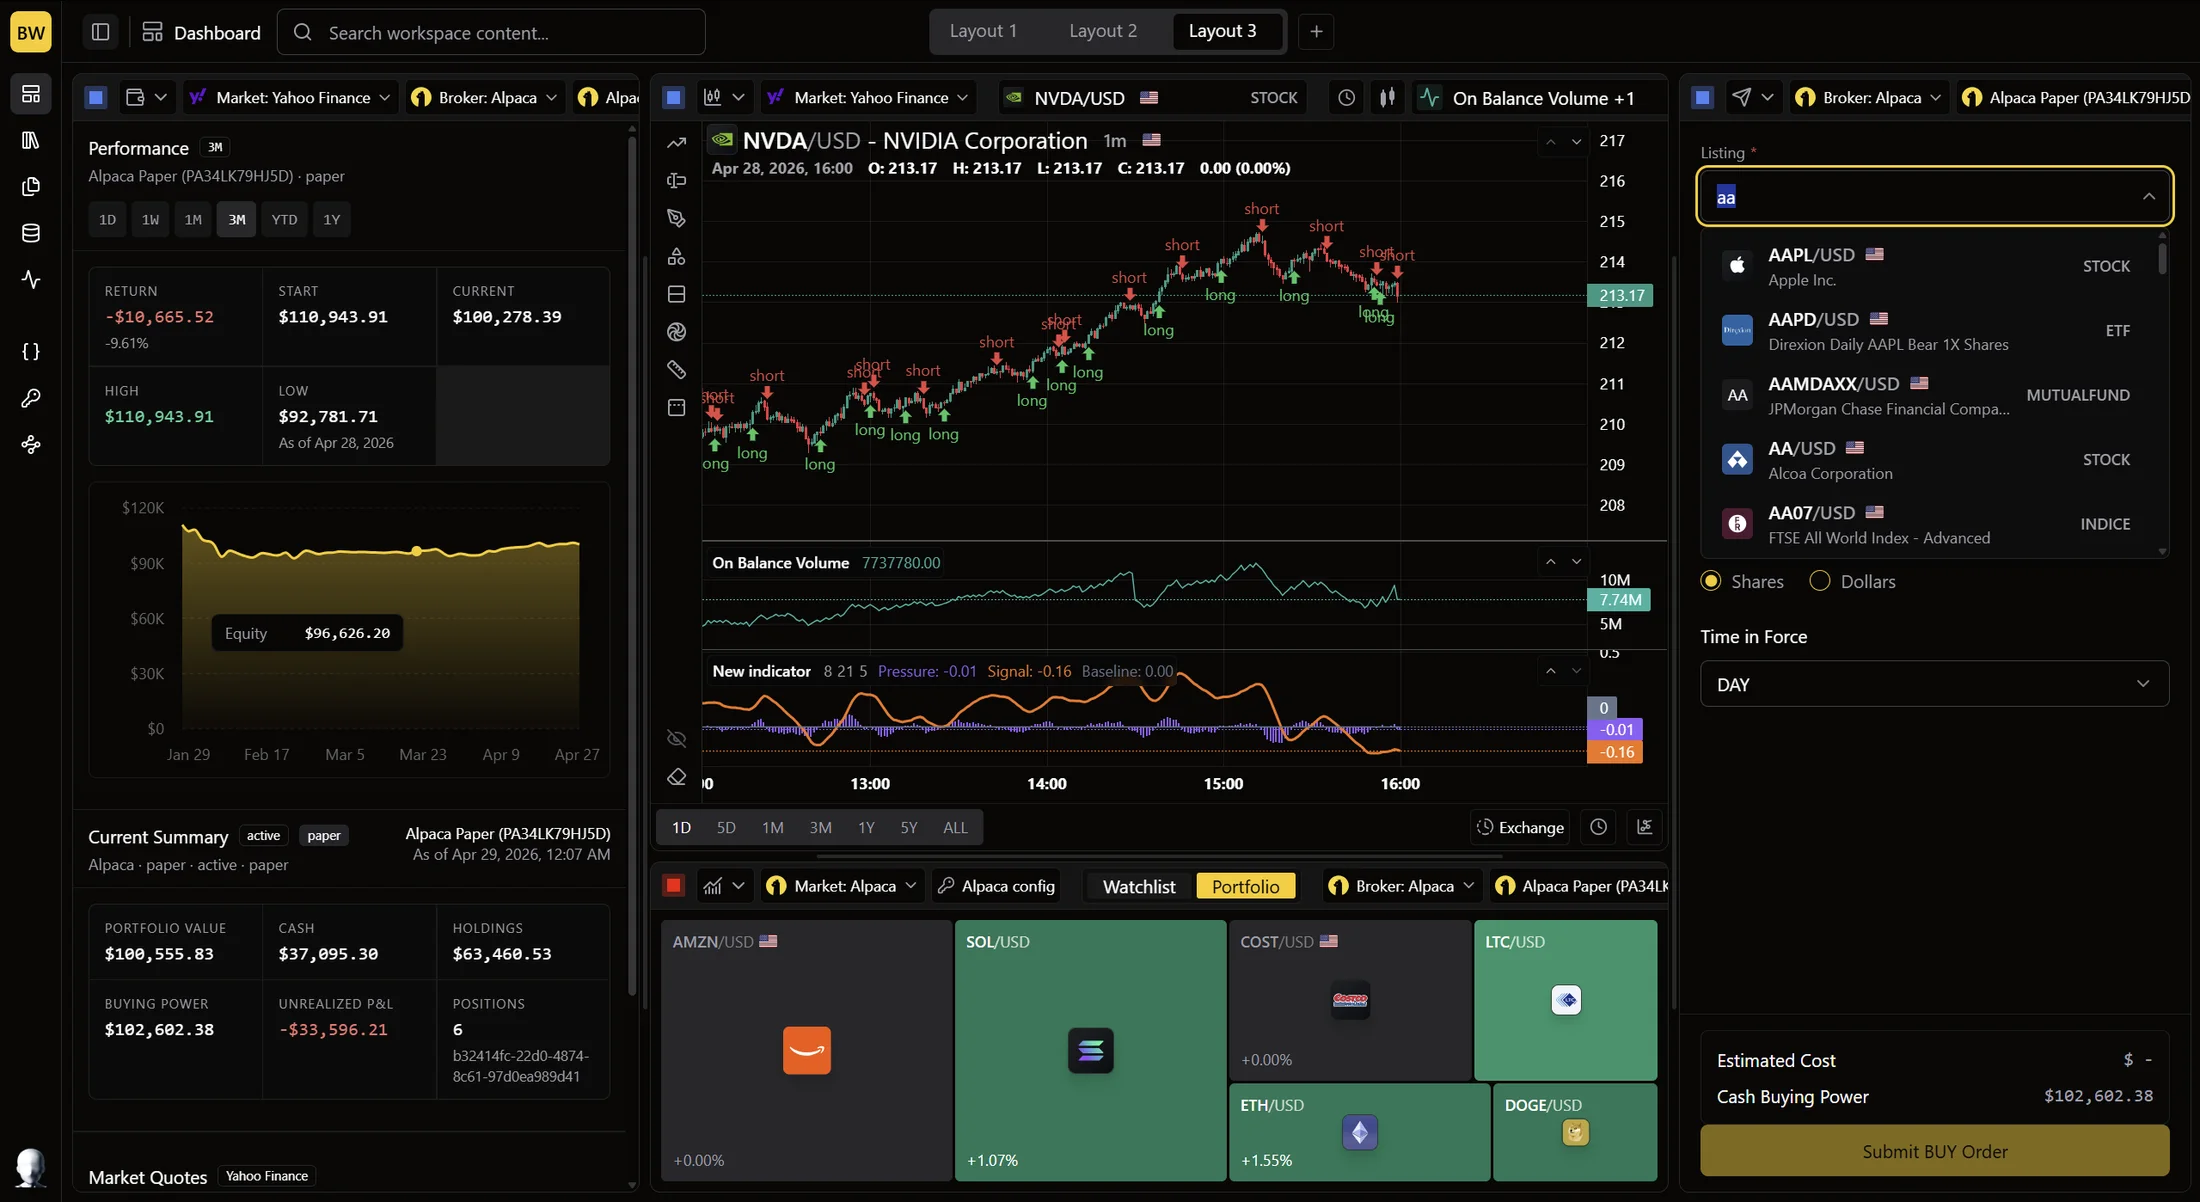
Task: Select YTD performance range
Action: tap(285, 220)
